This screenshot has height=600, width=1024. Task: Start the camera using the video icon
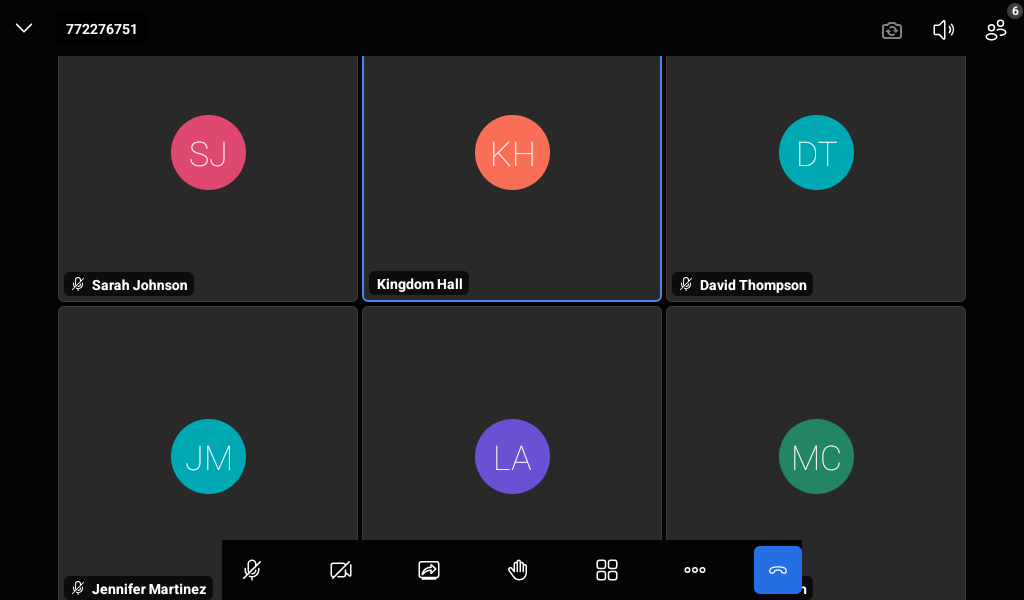click(x=341, y=570)
